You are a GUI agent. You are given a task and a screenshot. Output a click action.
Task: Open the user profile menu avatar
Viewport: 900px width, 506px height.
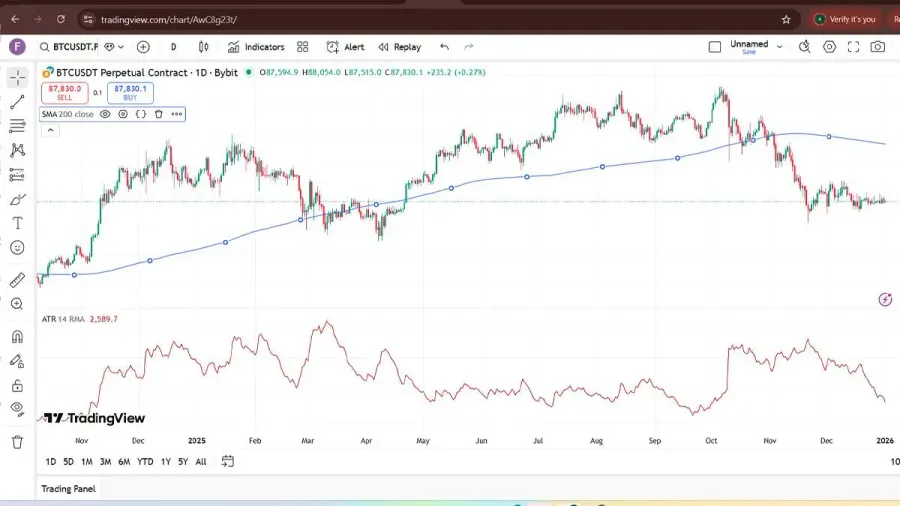pos(17,47)
